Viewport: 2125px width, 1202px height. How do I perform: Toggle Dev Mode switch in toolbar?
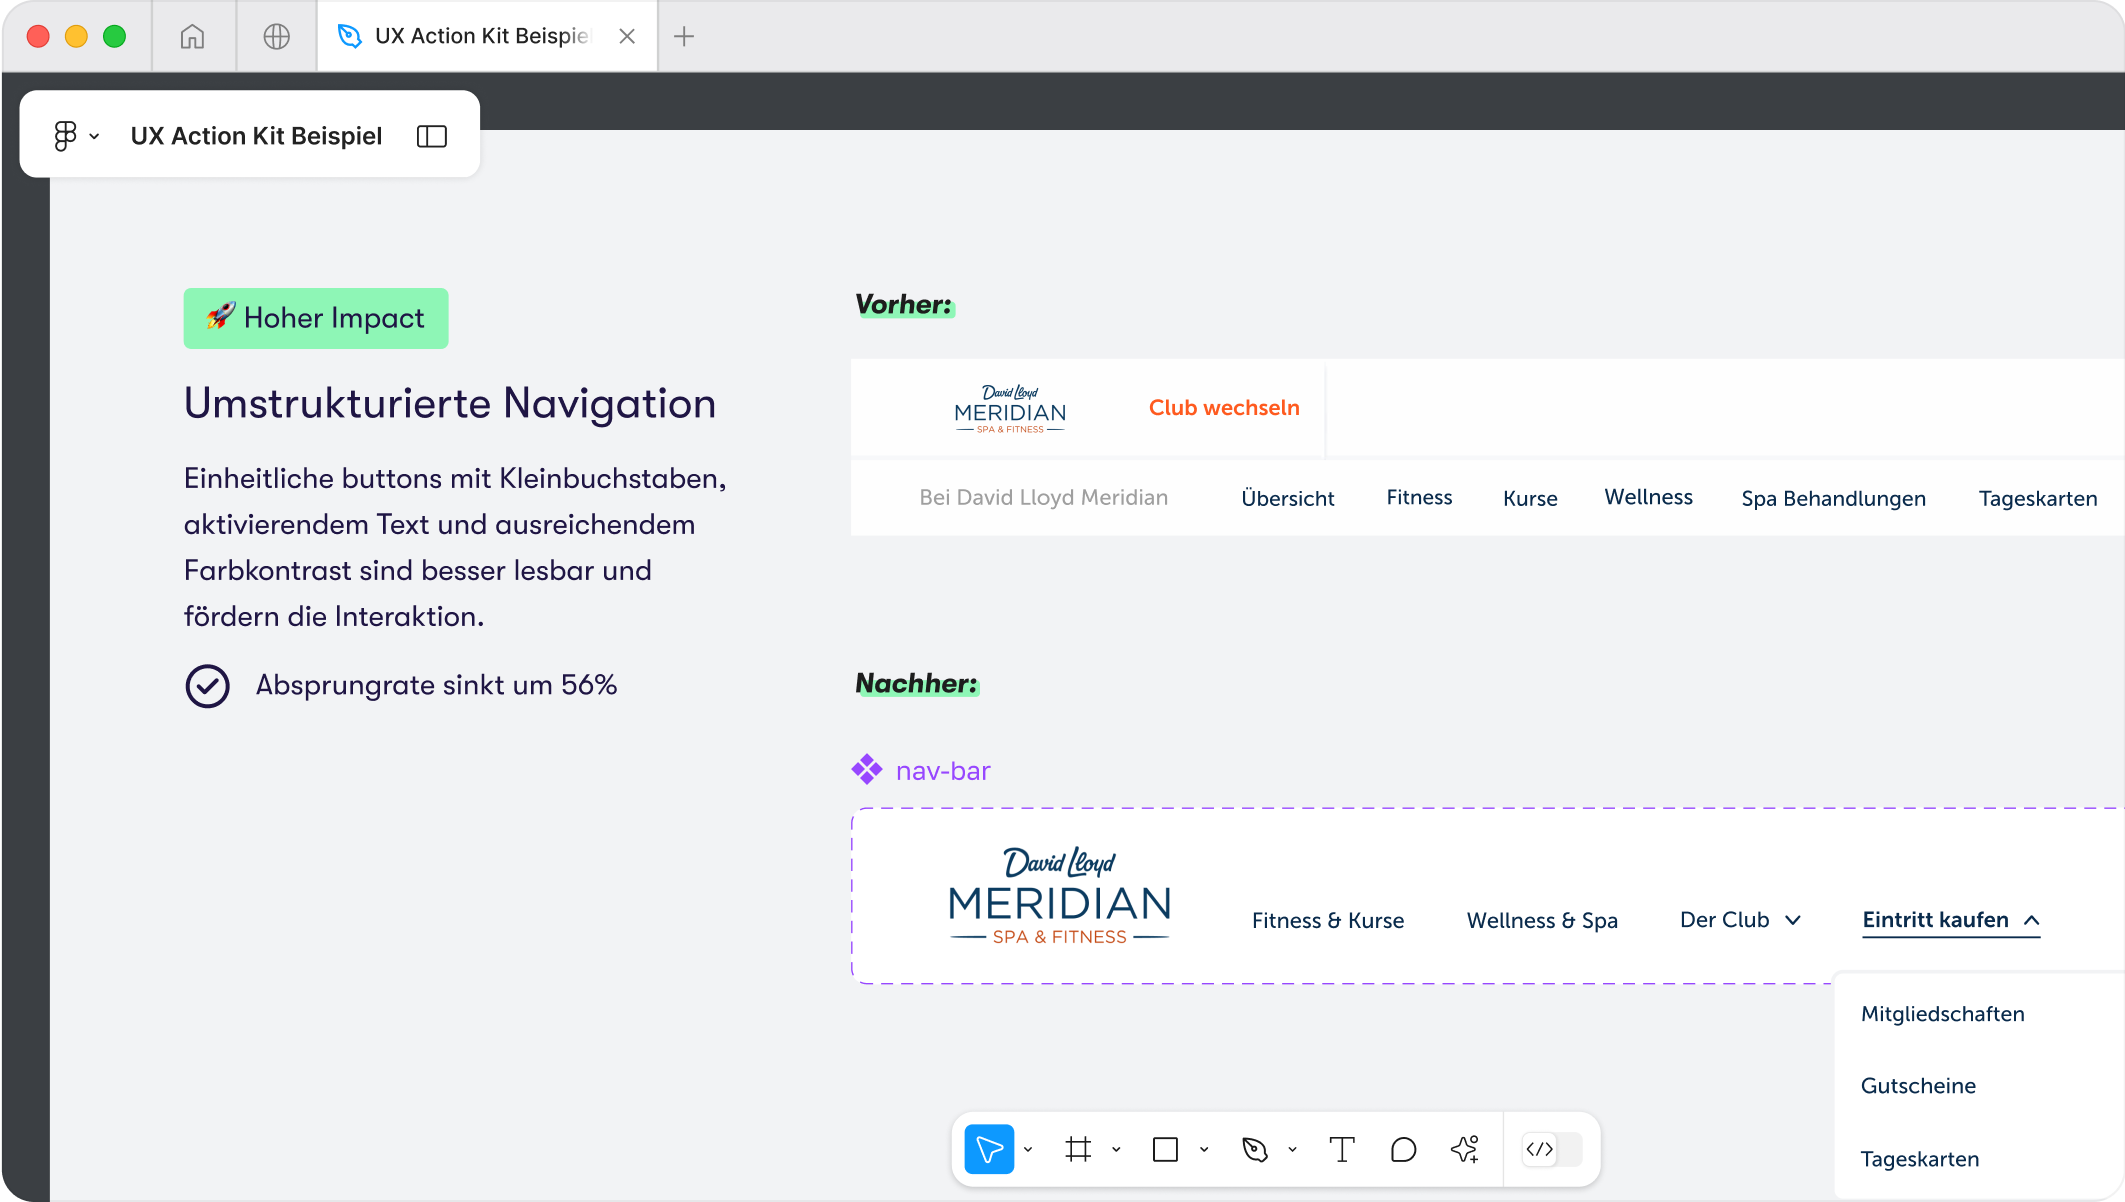[1552, 1149]
